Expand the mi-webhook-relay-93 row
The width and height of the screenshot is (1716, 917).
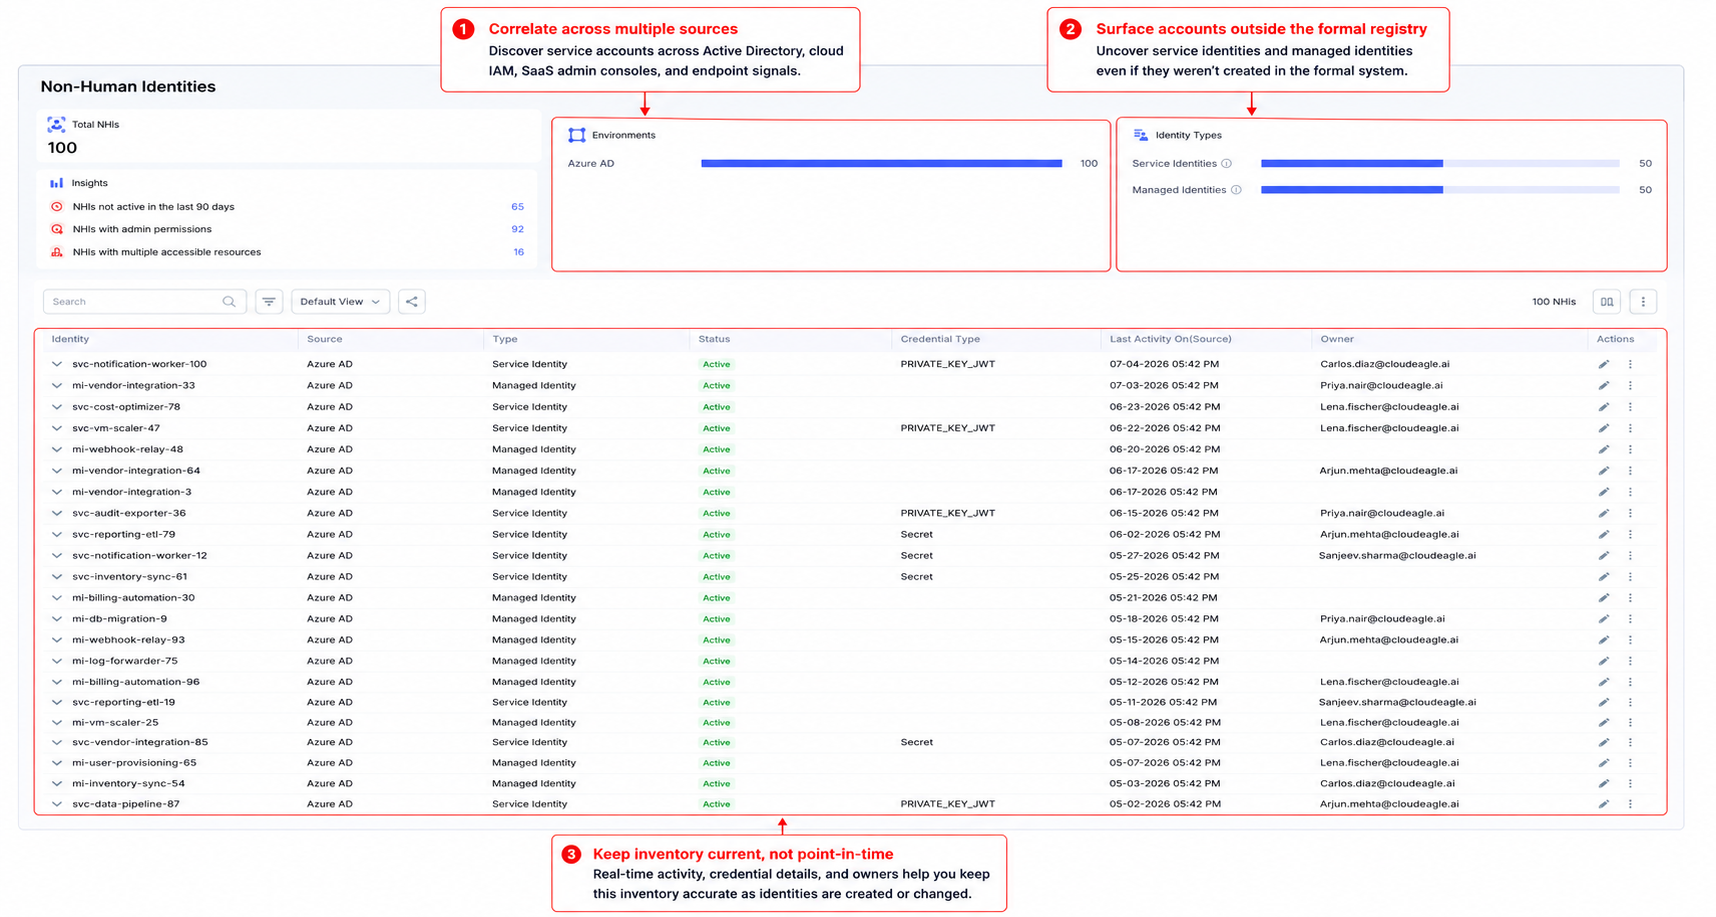point(57,640)
